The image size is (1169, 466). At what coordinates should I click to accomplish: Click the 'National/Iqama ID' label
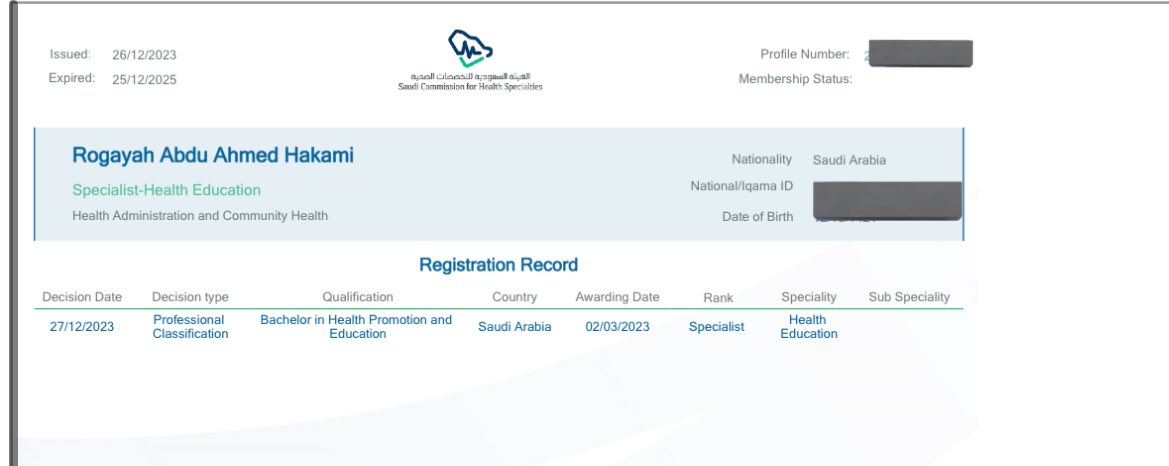[742, 186]
